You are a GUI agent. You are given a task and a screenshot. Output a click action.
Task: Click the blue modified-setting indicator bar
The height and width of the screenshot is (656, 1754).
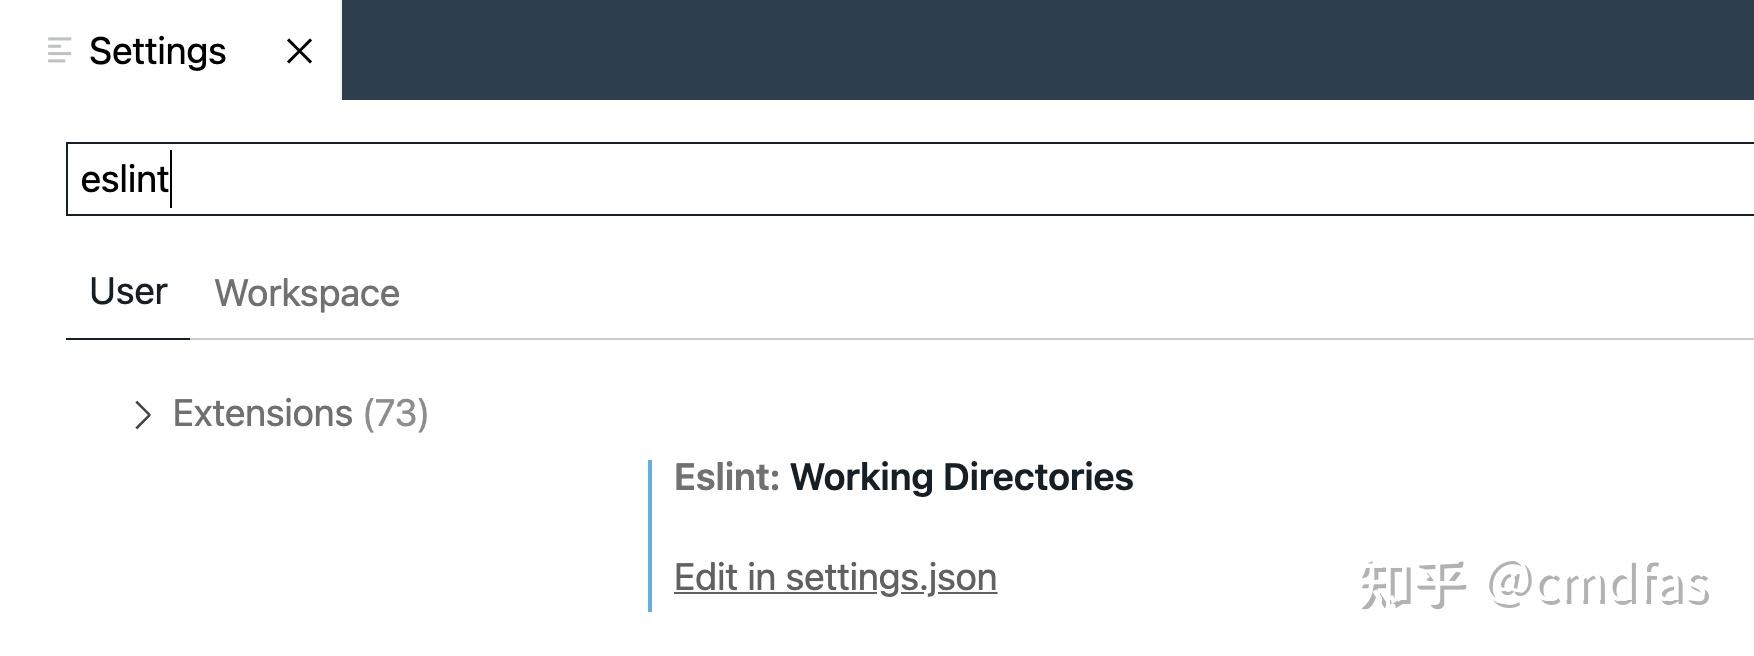tap(650, 535)
